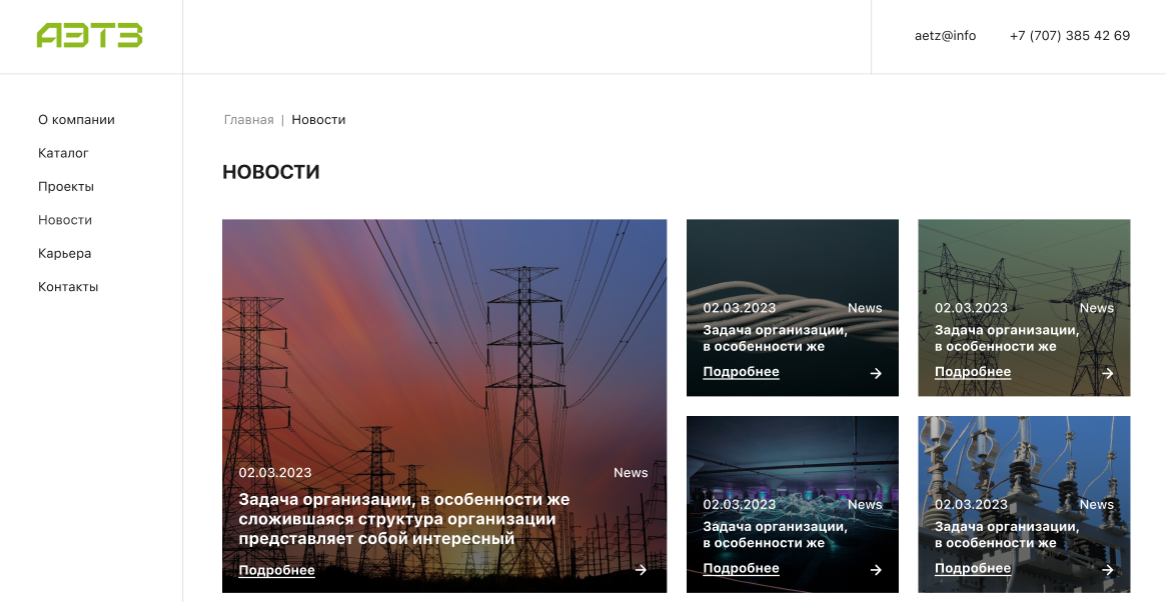Click the 'Задача организации' title on the insulators card
Image resolution: width=1167 pixels, height=602 pixels.
coord(1006,534)
